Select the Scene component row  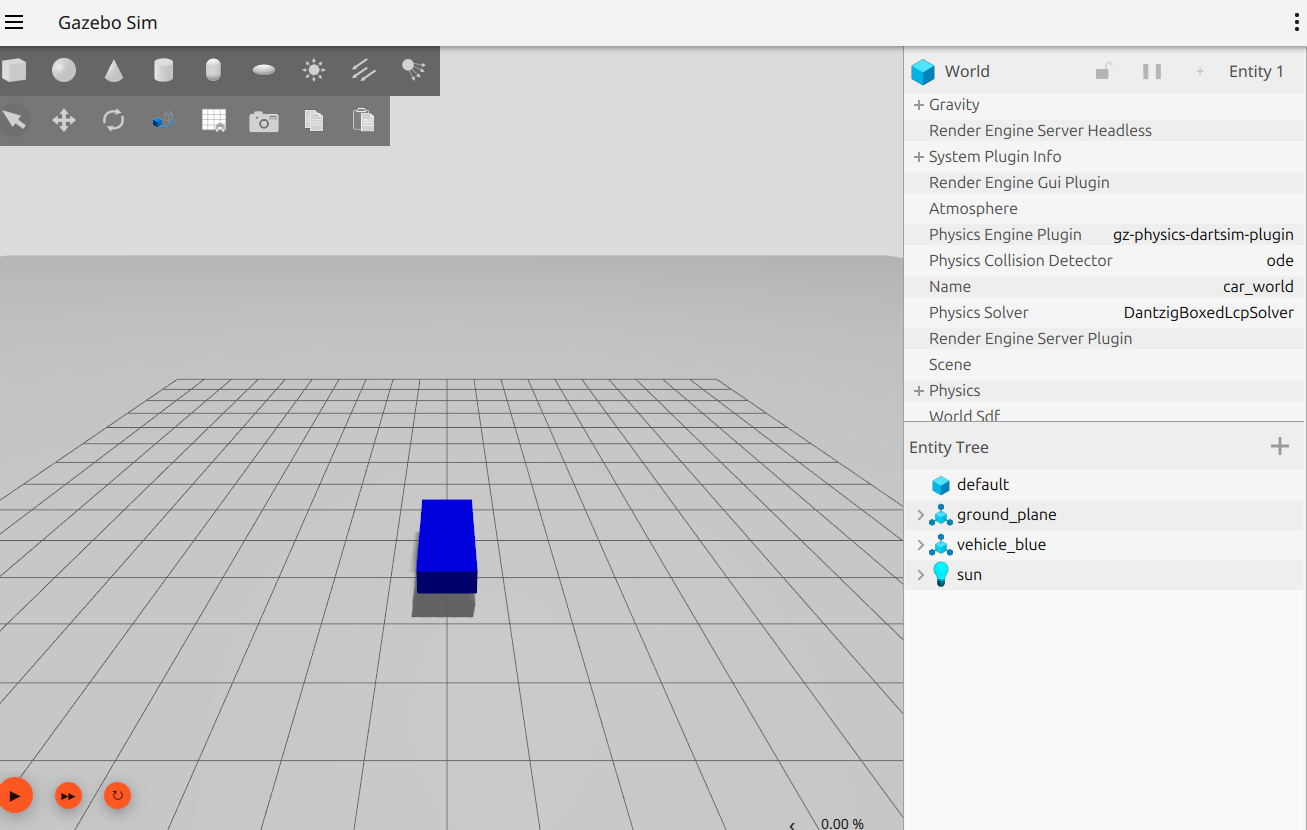click(1105, 364)
